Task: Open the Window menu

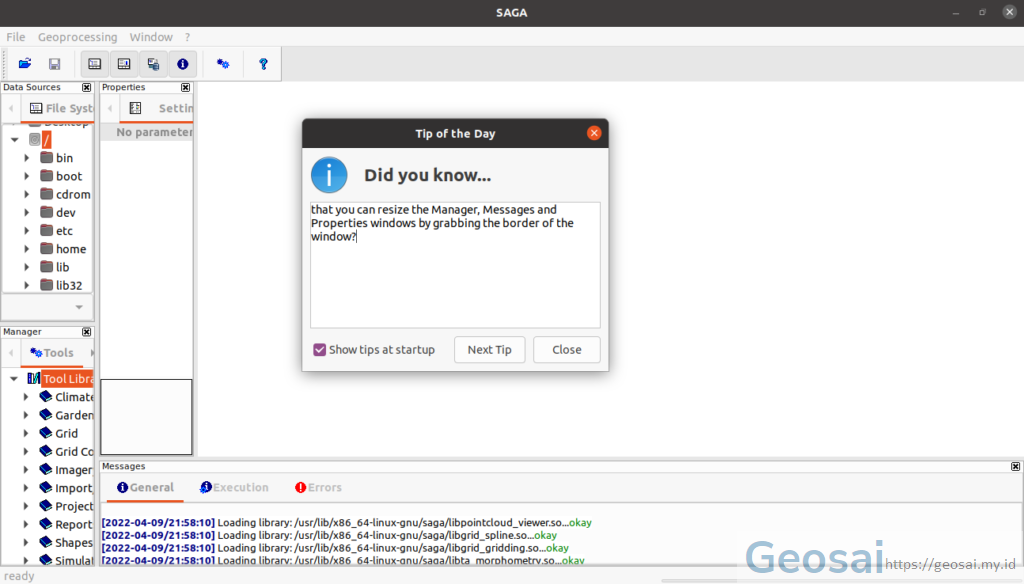Action: tap(151, 37)
